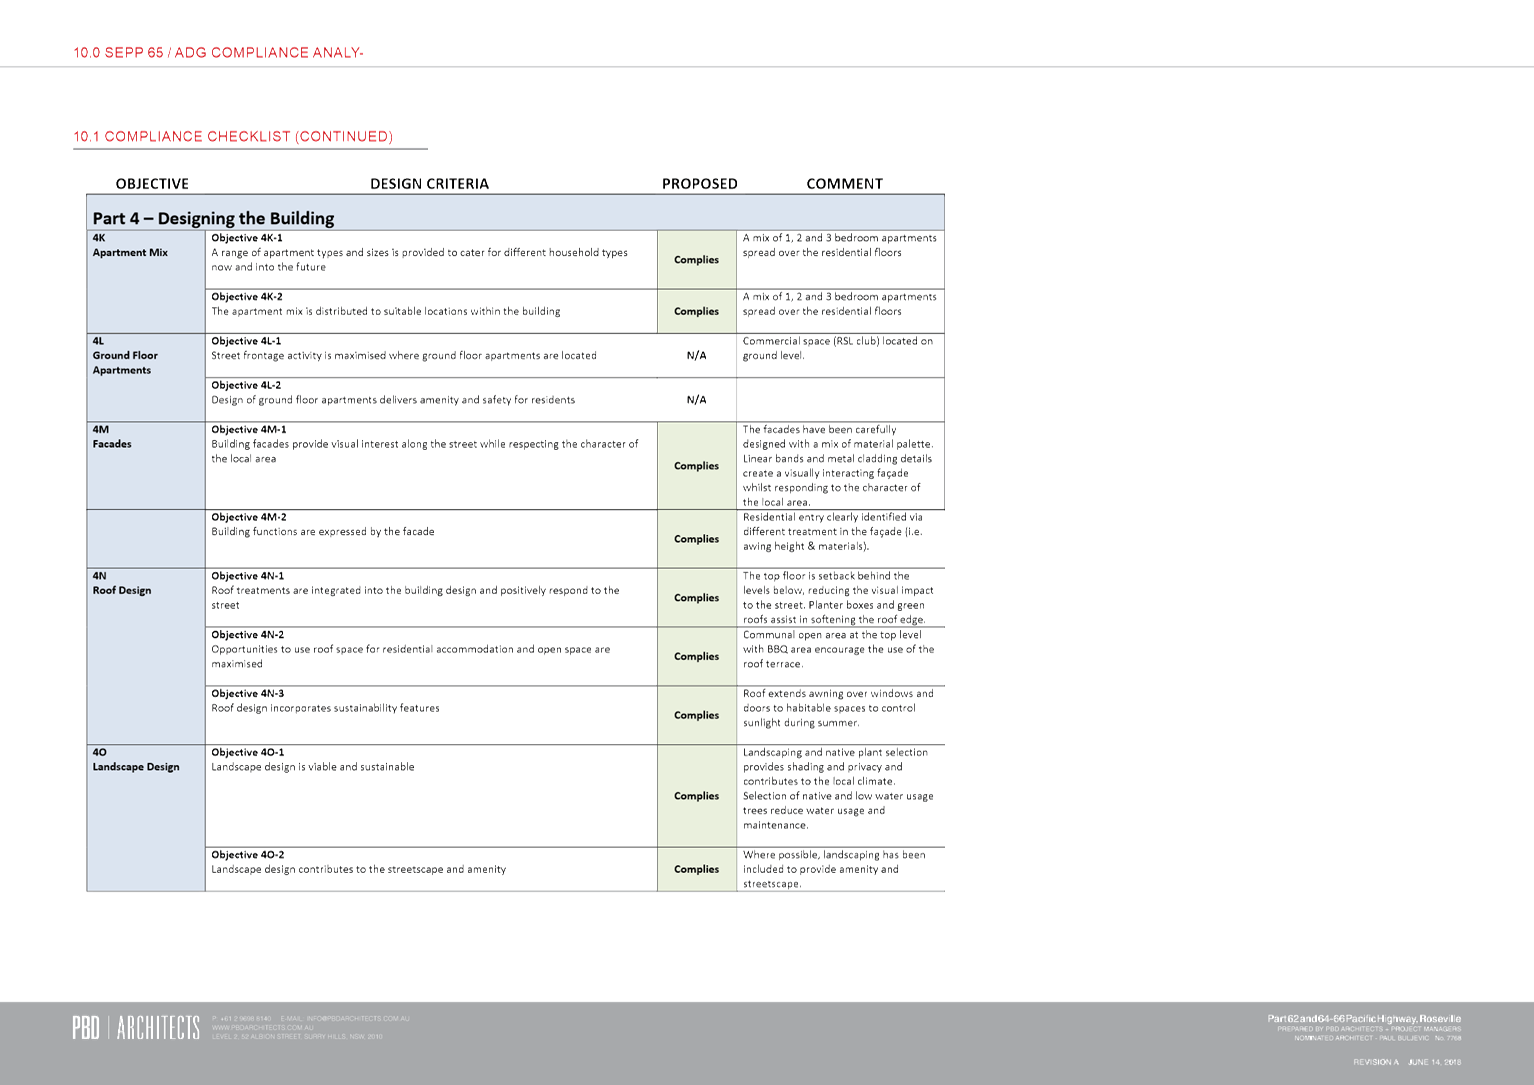
Task: Click 'The facades have been carefully designed' comment
Action: point(838,466)
